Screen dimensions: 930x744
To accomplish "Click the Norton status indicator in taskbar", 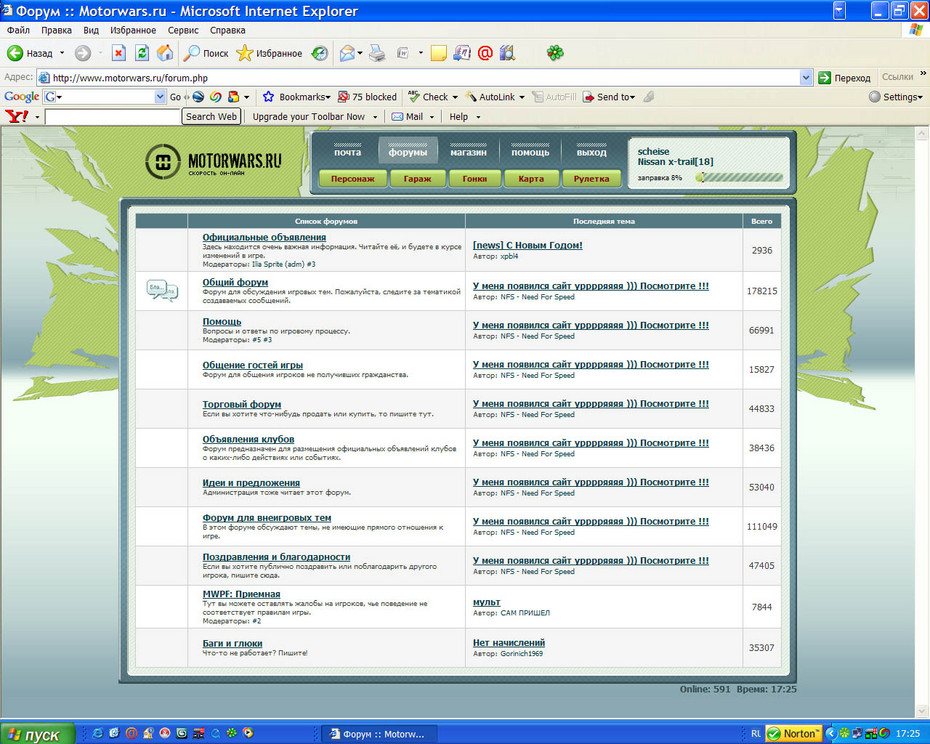I will coord(793,733).
